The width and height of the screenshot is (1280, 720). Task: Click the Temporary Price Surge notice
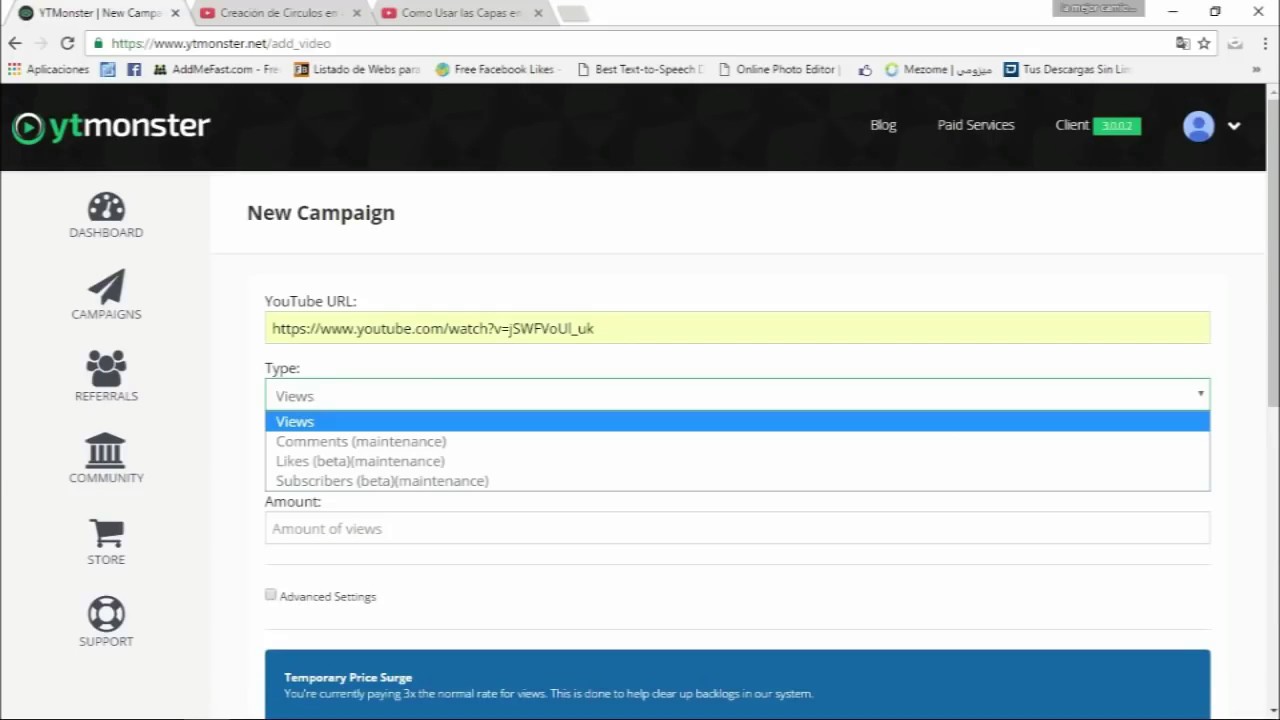pos(737,685)
